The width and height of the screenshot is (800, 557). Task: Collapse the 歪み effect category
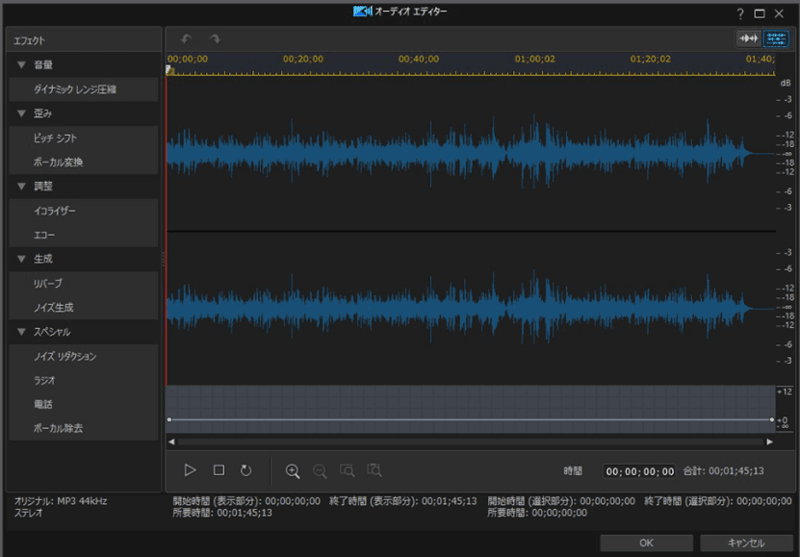22,114
